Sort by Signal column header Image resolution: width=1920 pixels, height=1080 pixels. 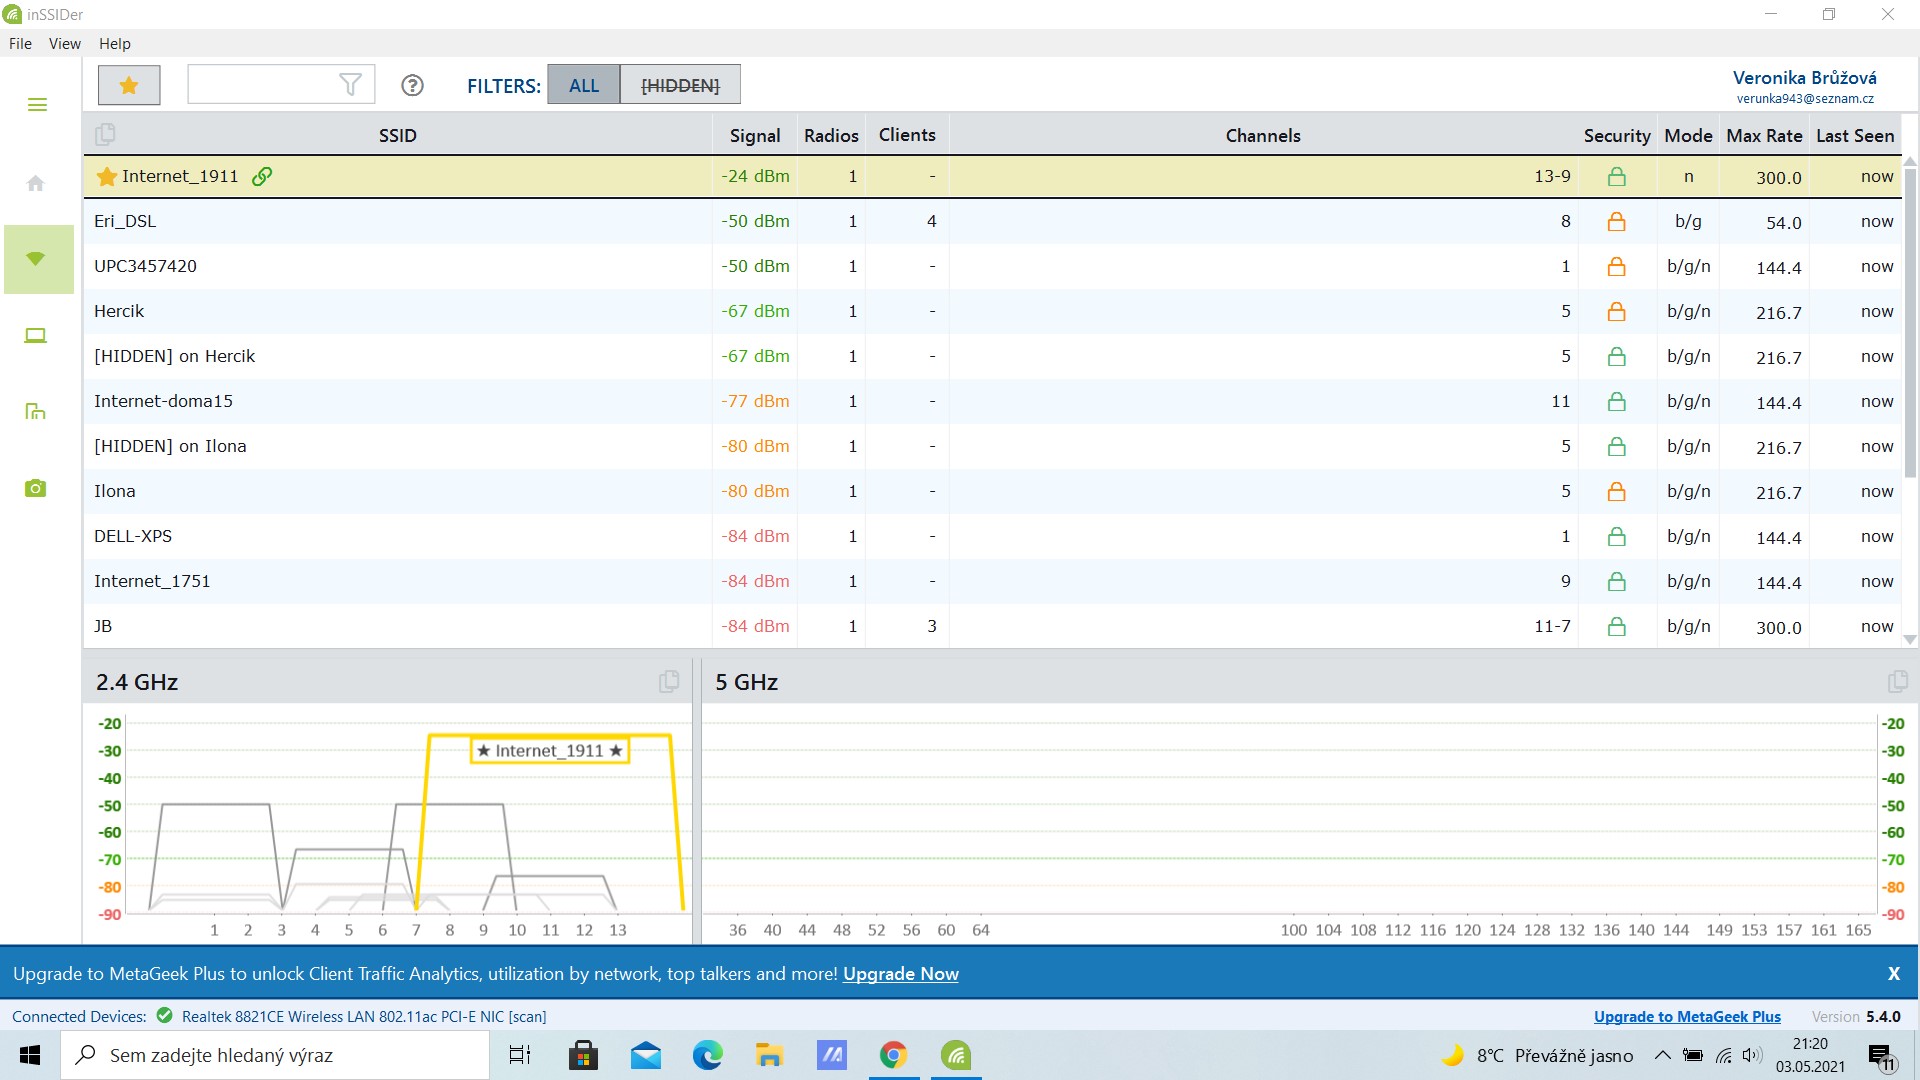point(754,135)
